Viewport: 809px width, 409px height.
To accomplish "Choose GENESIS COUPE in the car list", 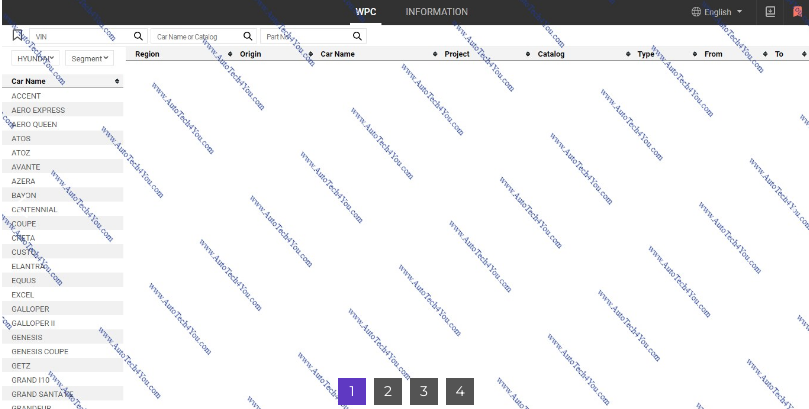I will (40, 352).
